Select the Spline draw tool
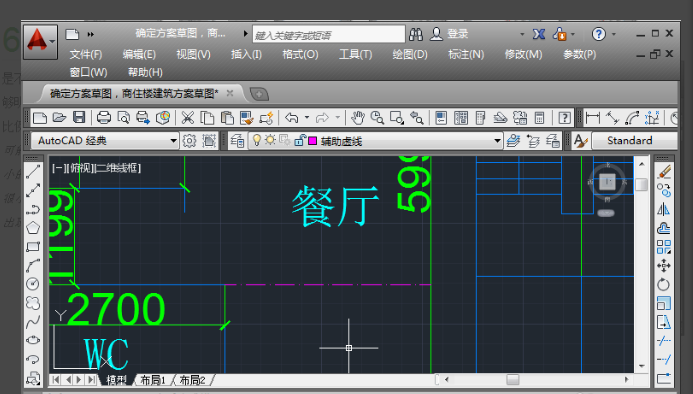 click(33, 322)
